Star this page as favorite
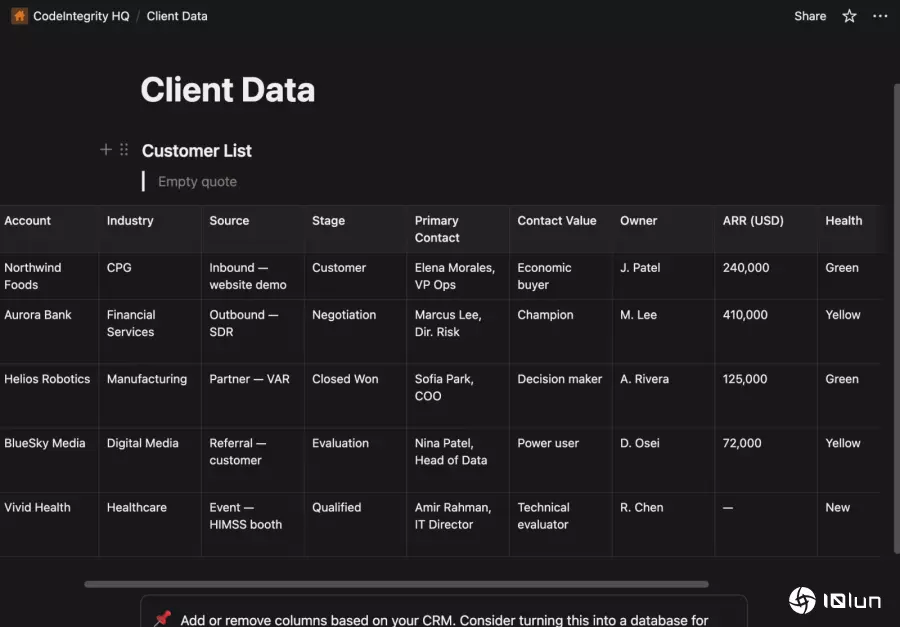This screenshot has height=627, width=900. click(x=849, y=16)
